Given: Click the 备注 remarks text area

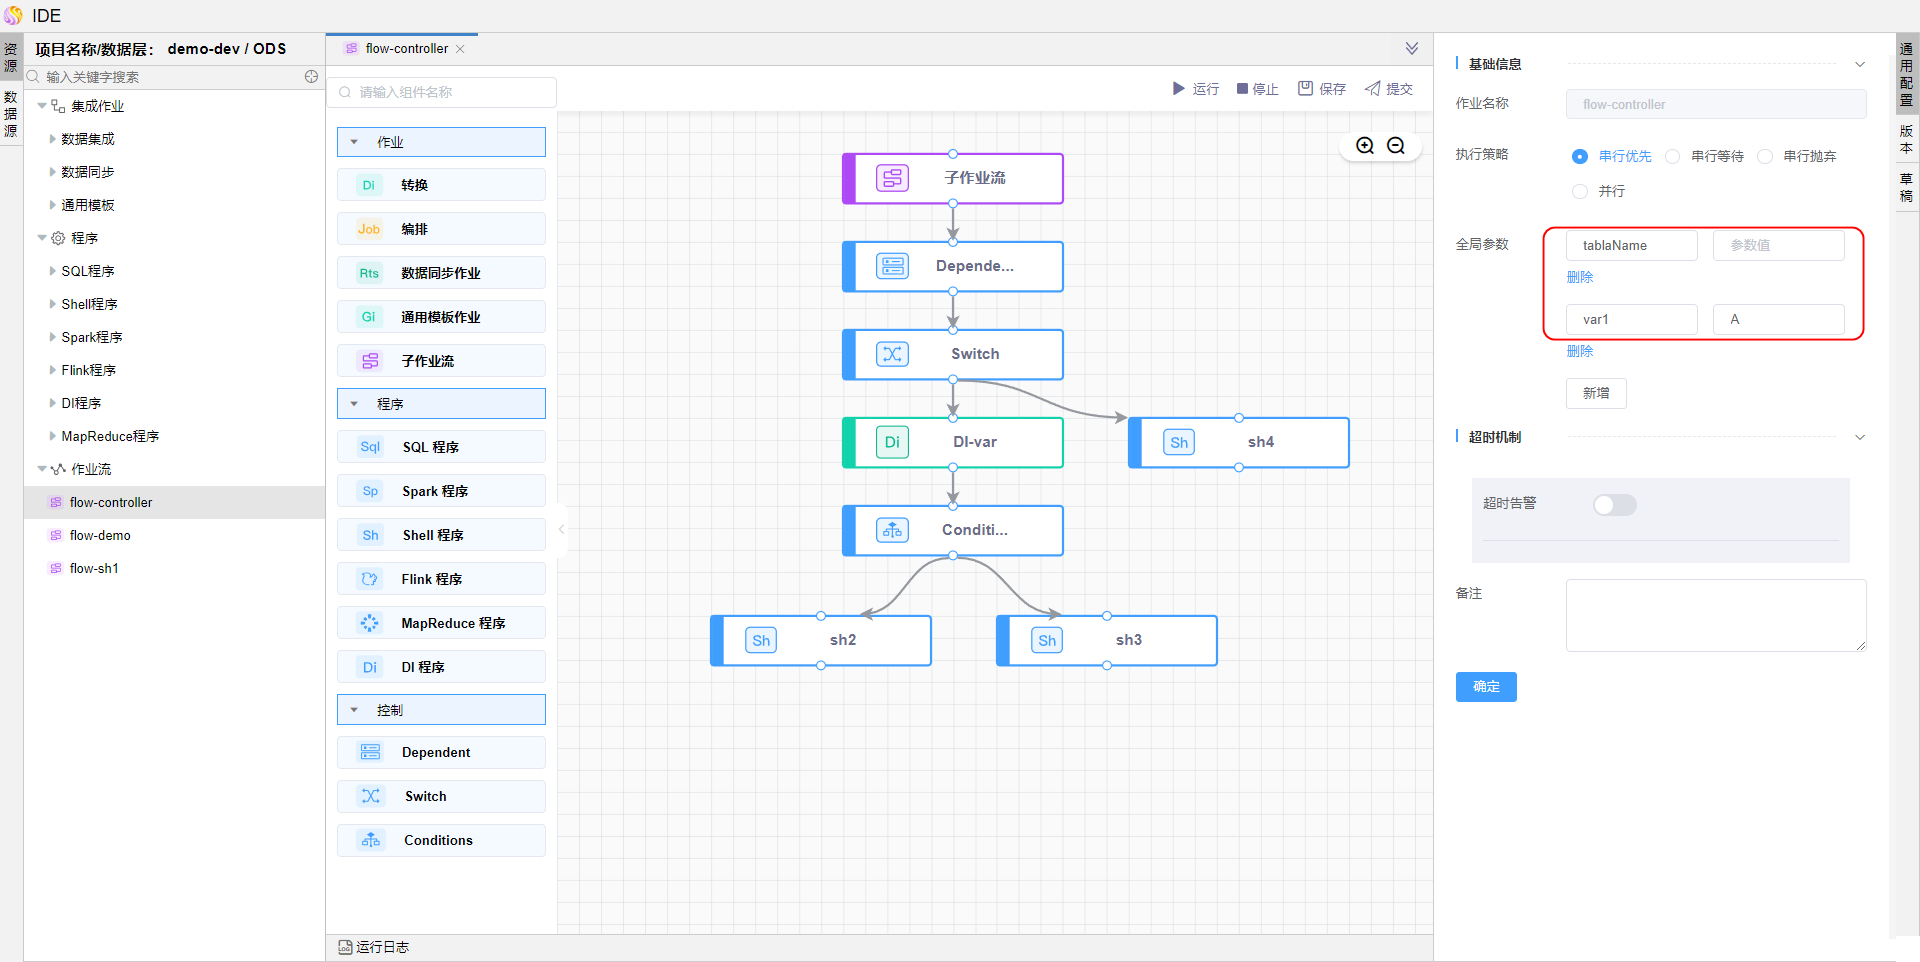Looking at the screenshot, I should pos(1715,615).
